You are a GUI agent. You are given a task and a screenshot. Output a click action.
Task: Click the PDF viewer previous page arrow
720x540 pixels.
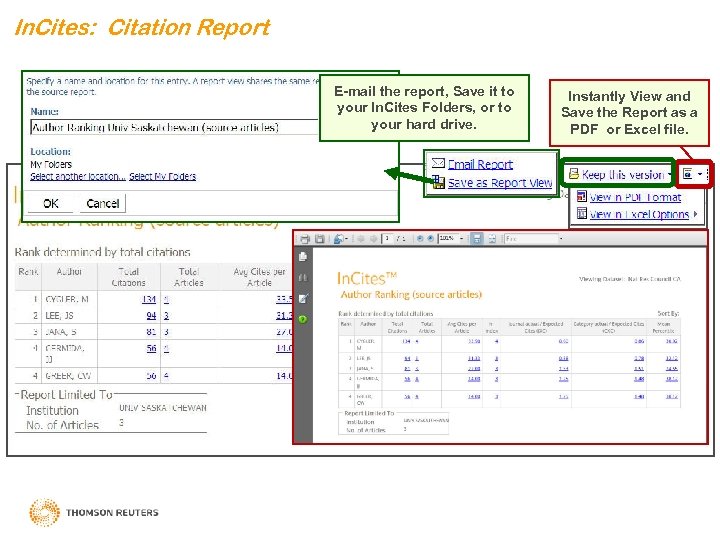[x=360, y=239]
